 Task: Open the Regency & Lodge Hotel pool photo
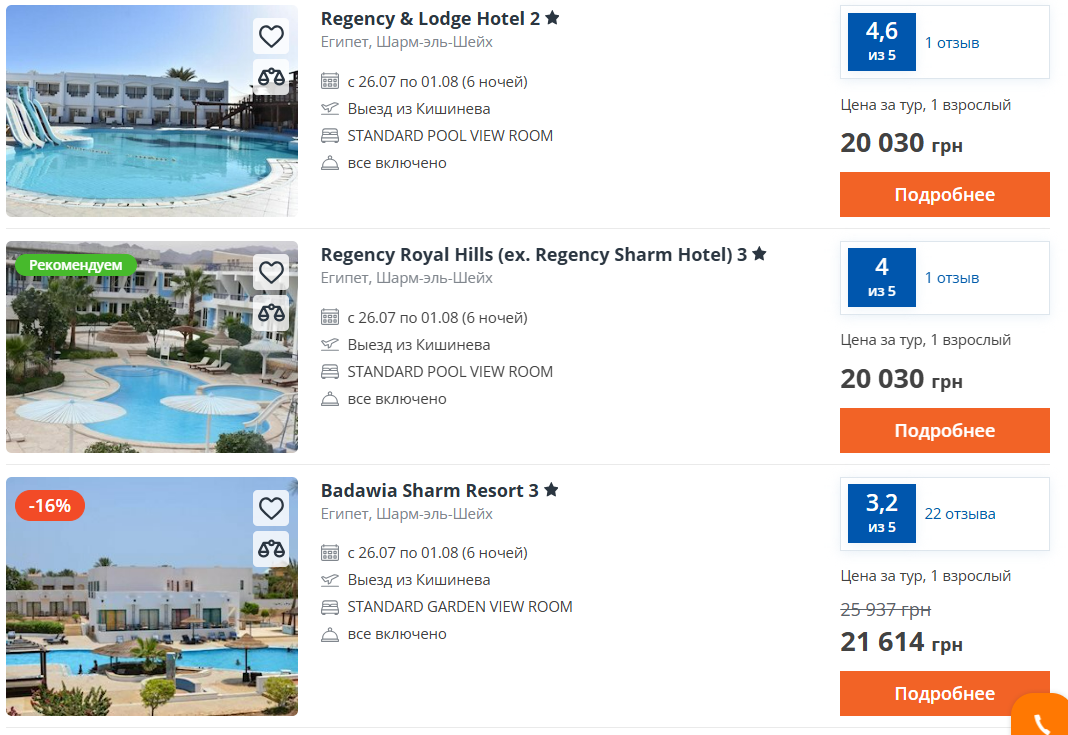point(152,110)
